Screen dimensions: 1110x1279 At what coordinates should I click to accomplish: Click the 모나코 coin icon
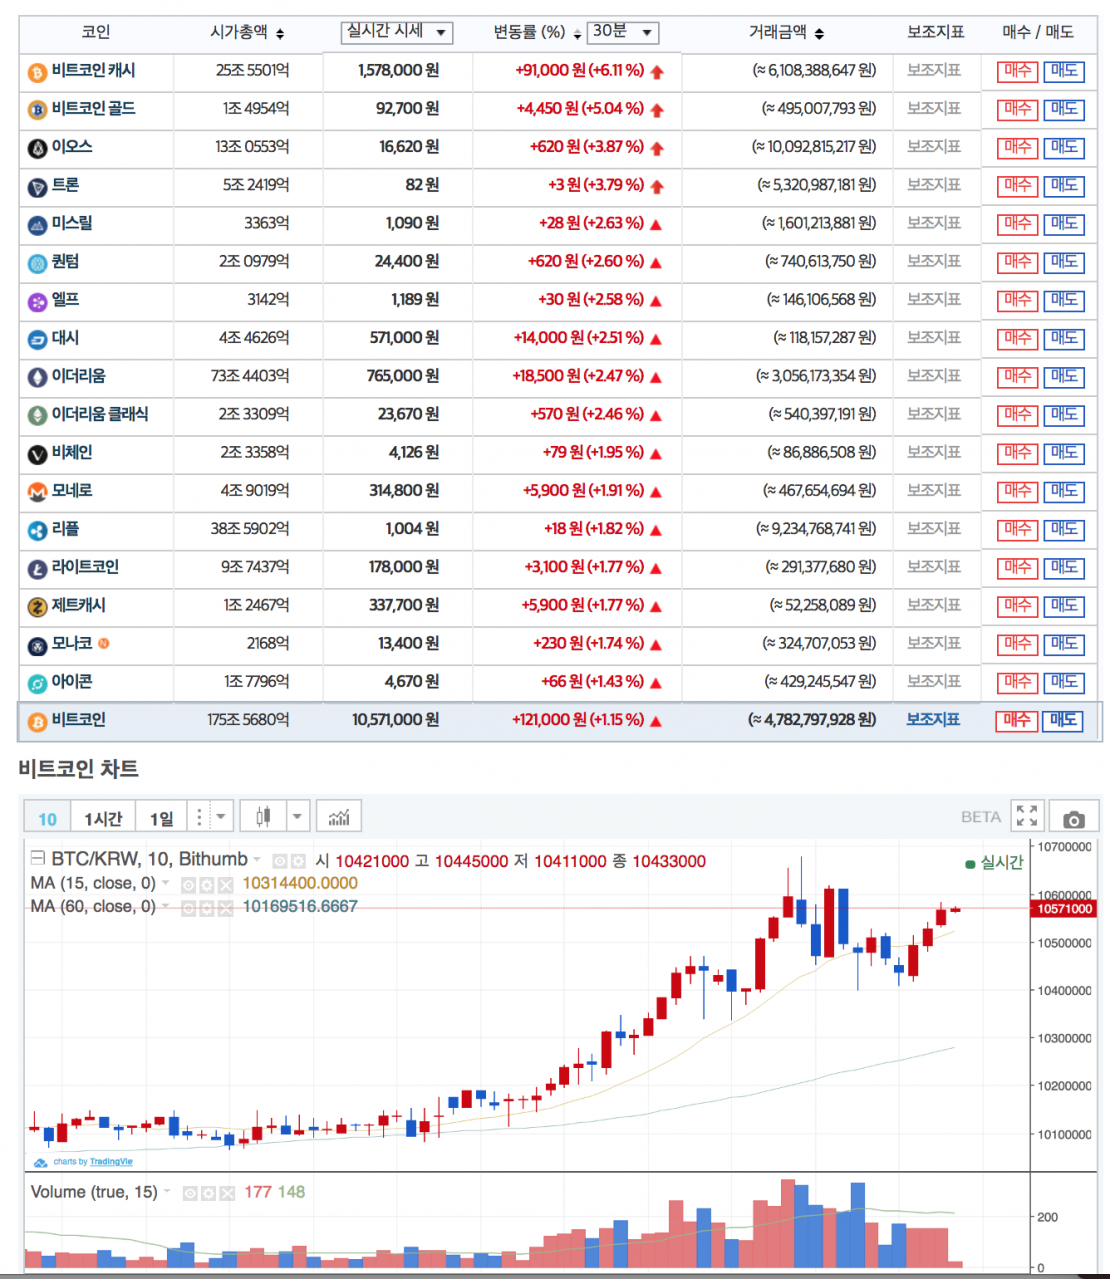pyautogui.click(x=37, y=645)
